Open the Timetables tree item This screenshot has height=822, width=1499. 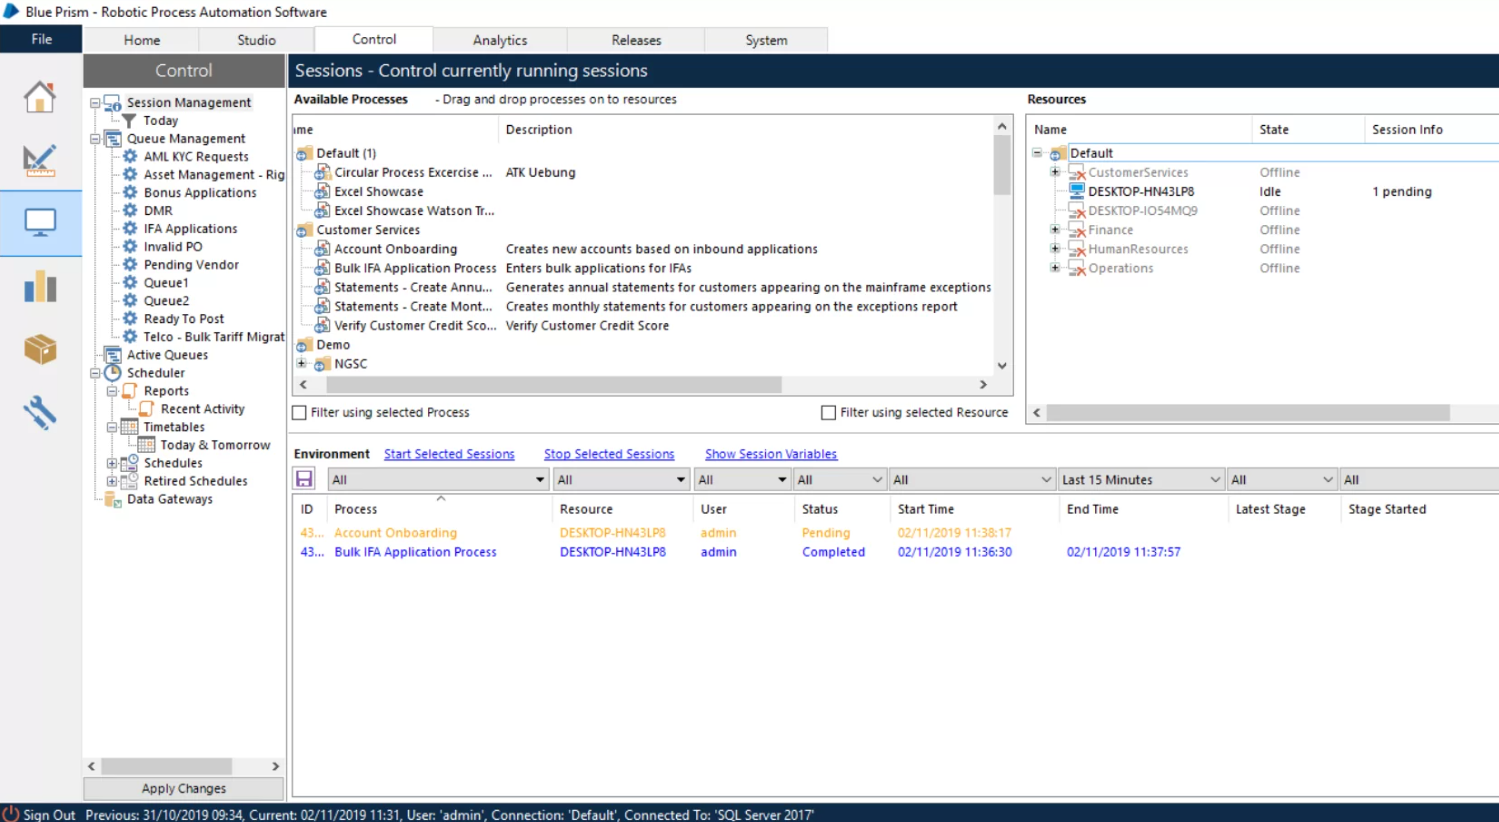pyautogui.click(x=174, y=427)
